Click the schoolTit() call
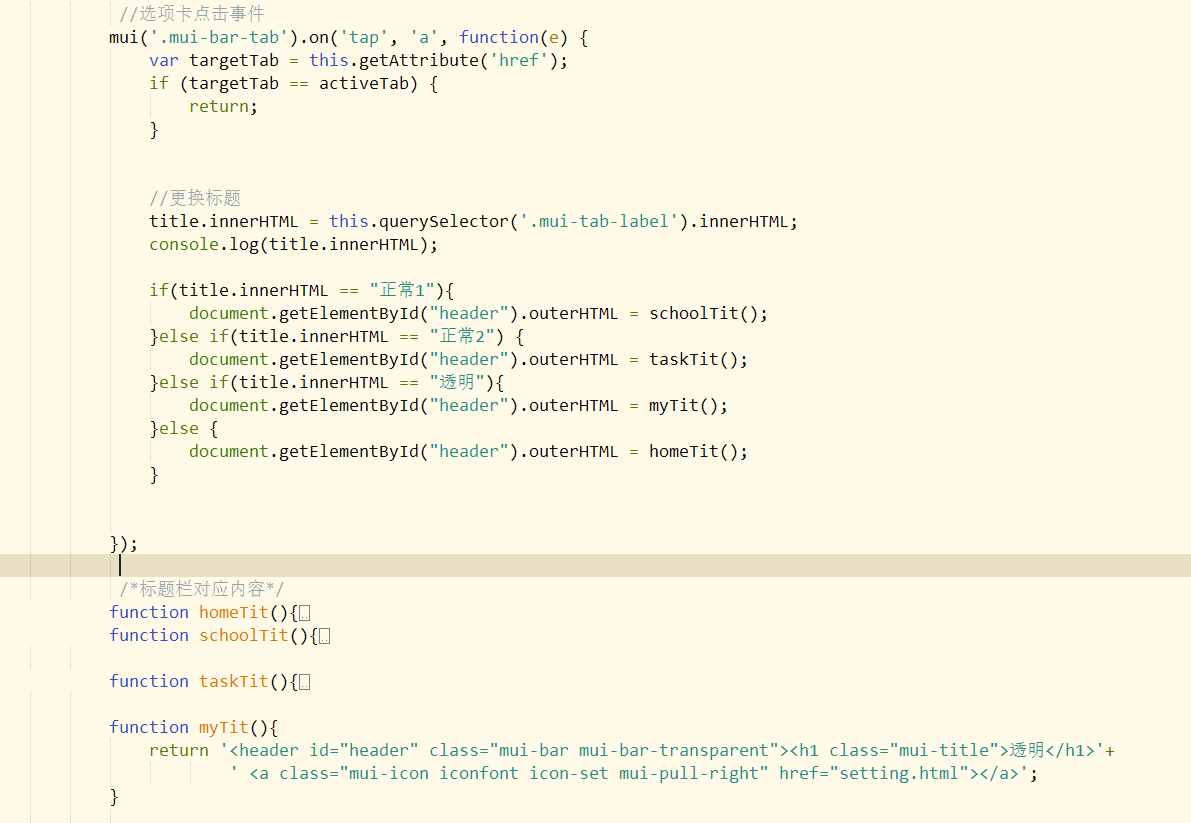1191x823 pixels. tap(703, 314)
